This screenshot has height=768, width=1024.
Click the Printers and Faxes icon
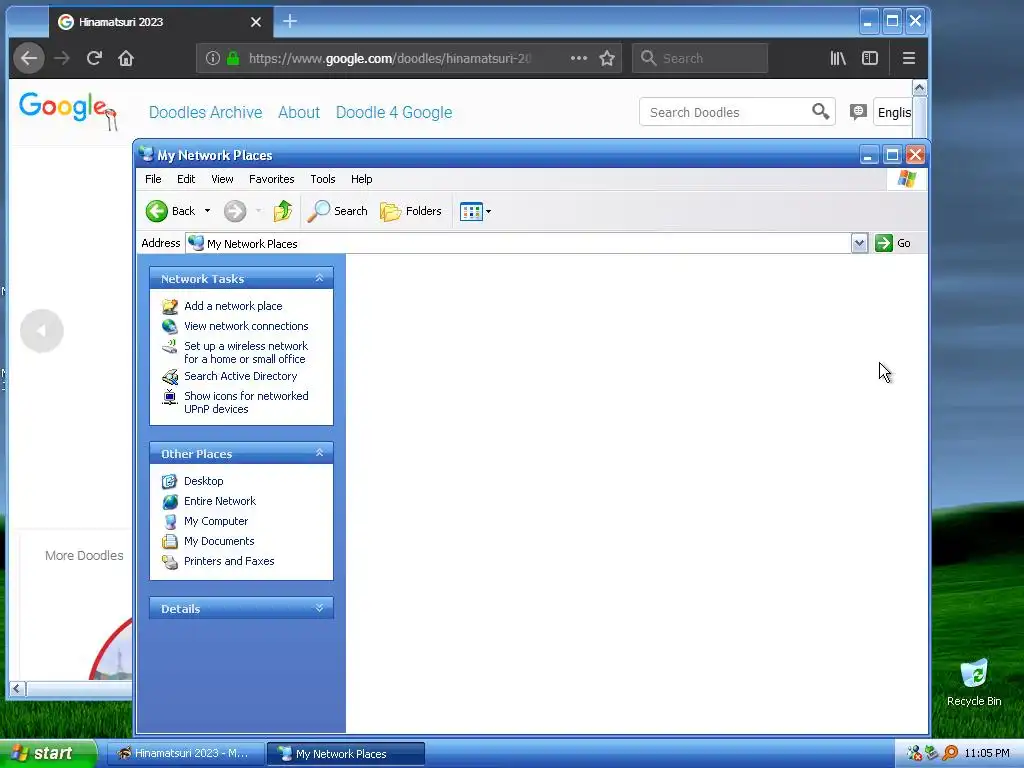coord(170,562)
